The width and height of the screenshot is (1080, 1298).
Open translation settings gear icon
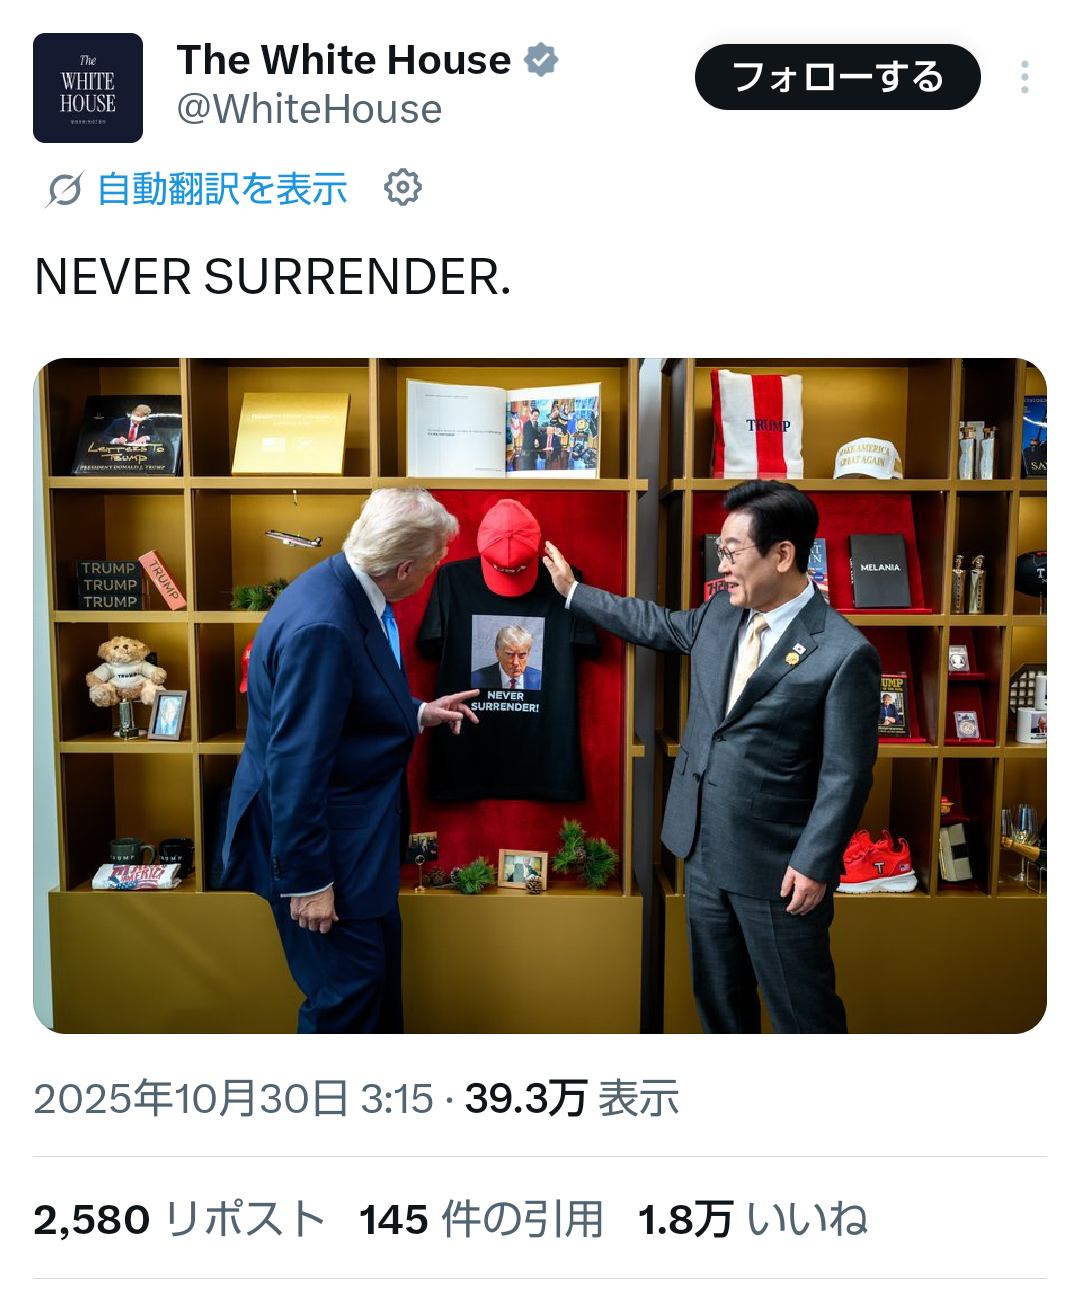[x=403, y=187]
